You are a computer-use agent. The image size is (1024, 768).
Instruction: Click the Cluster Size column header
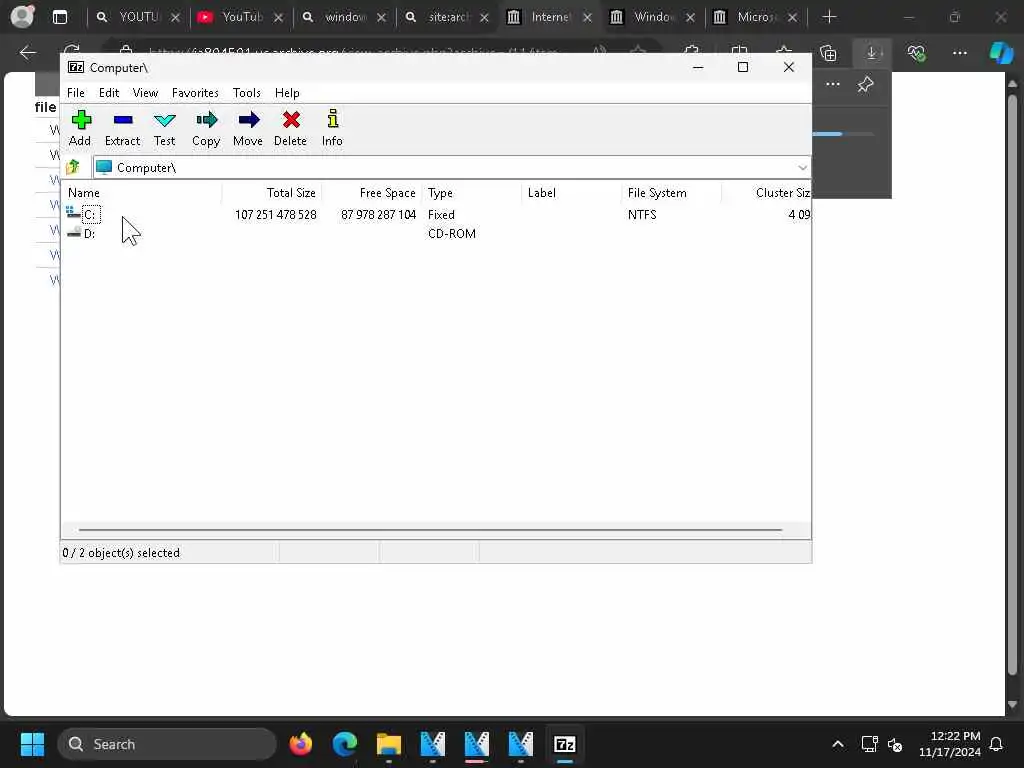767,193
